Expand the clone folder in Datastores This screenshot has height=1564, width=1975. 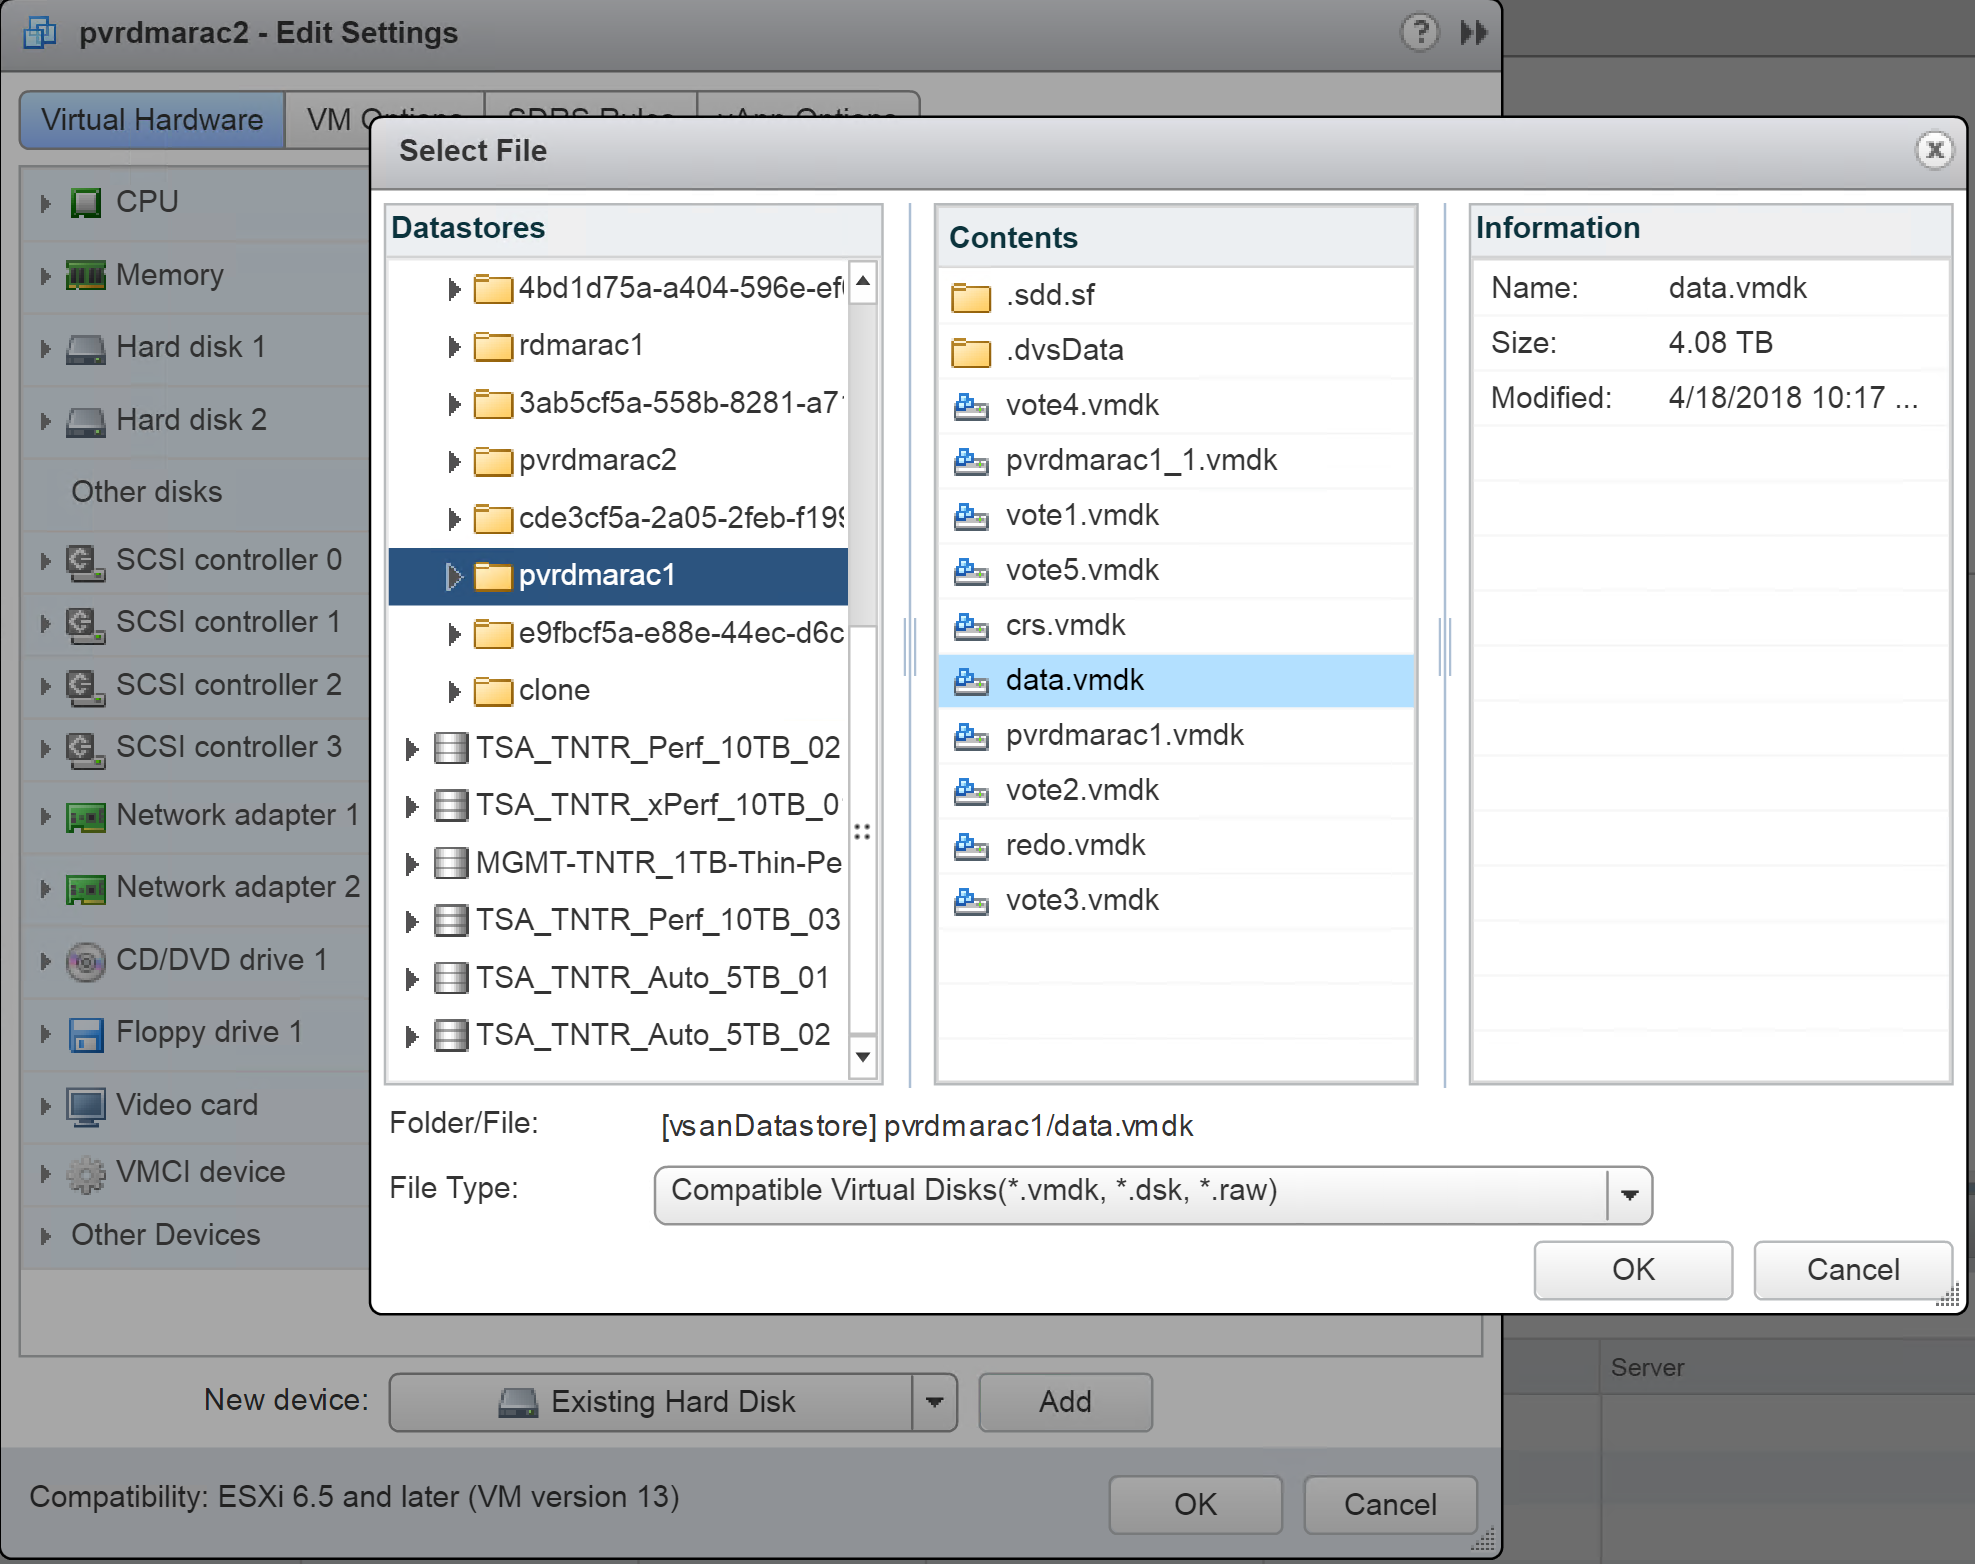[454, 692]
